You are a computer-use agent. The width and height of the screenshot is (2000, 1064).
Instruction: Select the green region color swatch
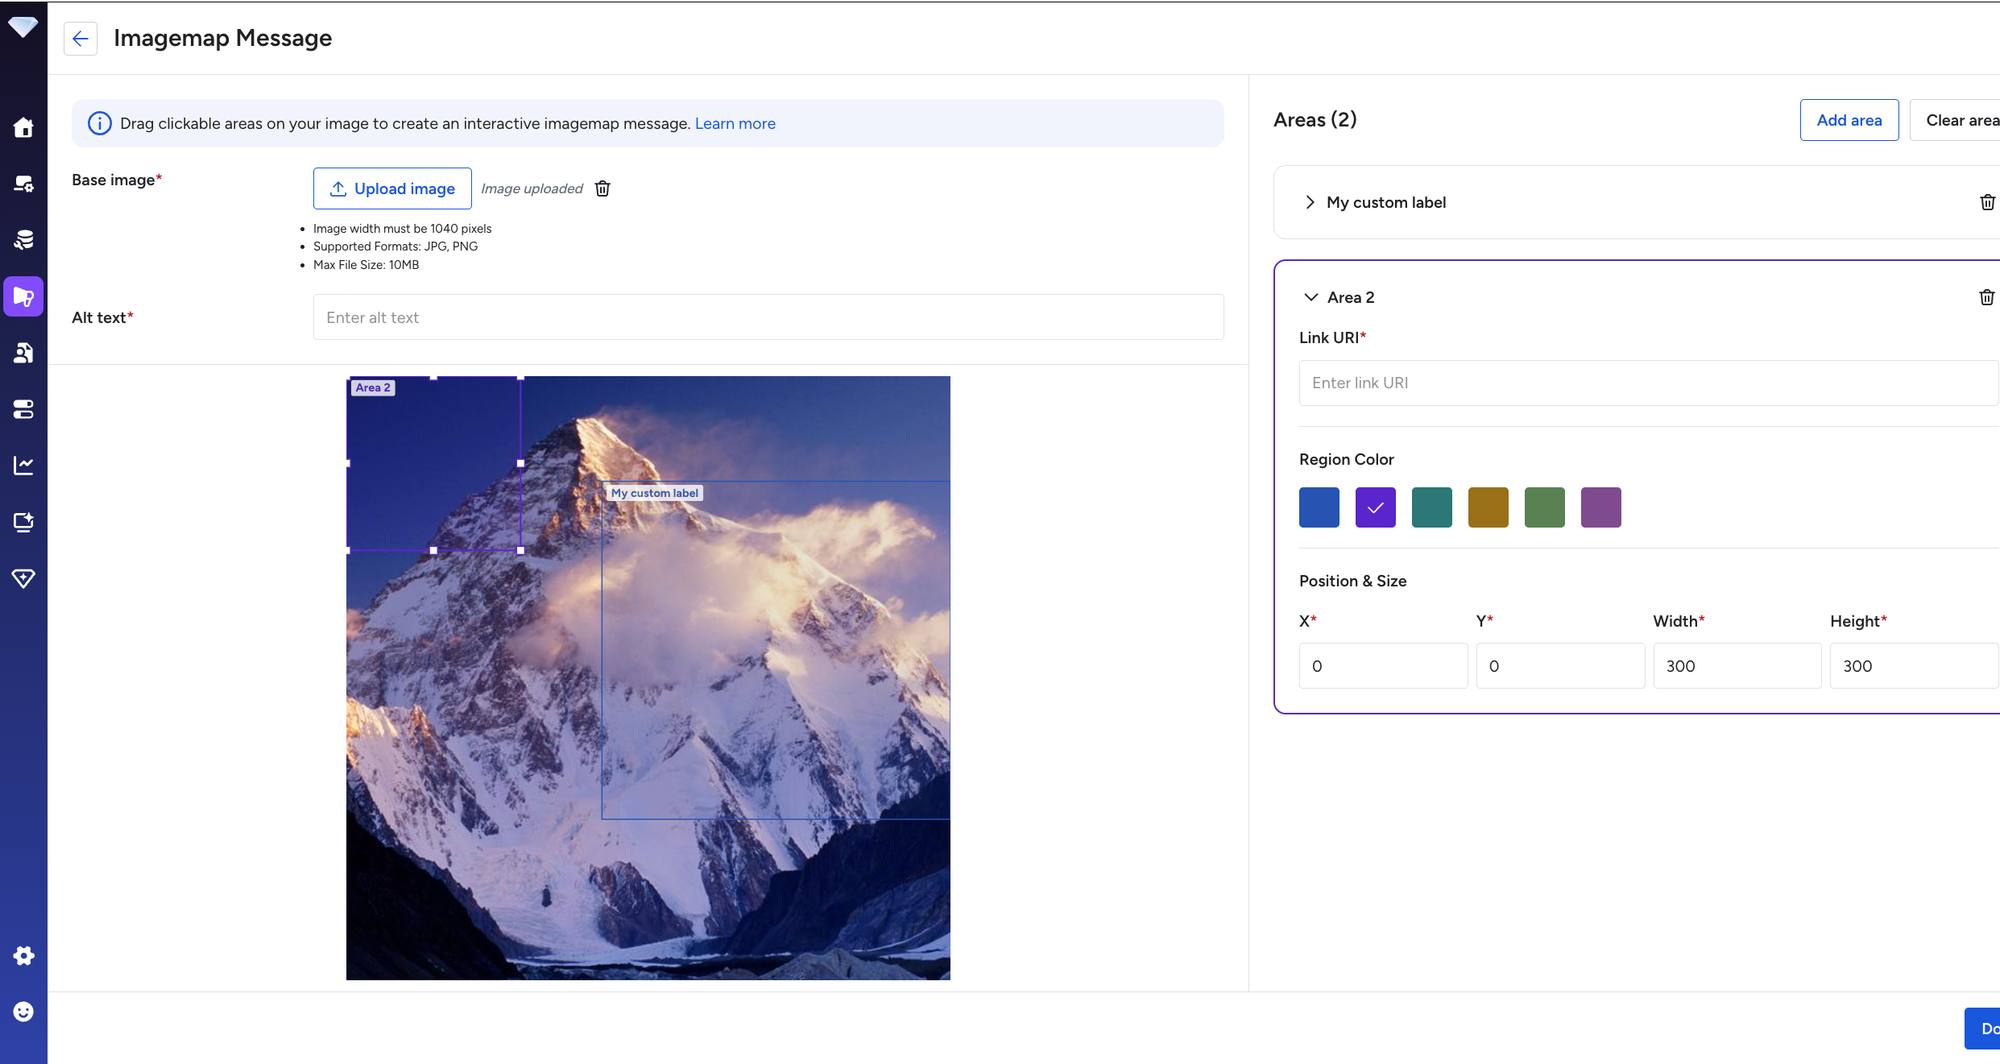point(1544,507)
